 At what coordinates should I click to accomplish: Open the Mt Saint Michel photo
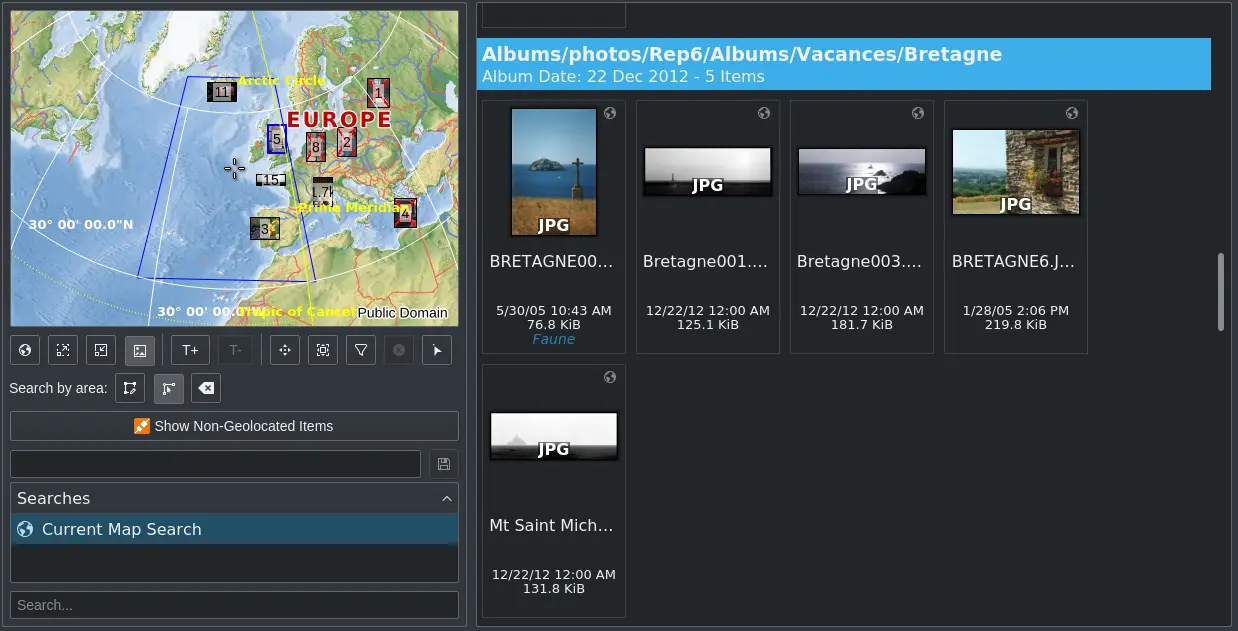tap(553, 436)
